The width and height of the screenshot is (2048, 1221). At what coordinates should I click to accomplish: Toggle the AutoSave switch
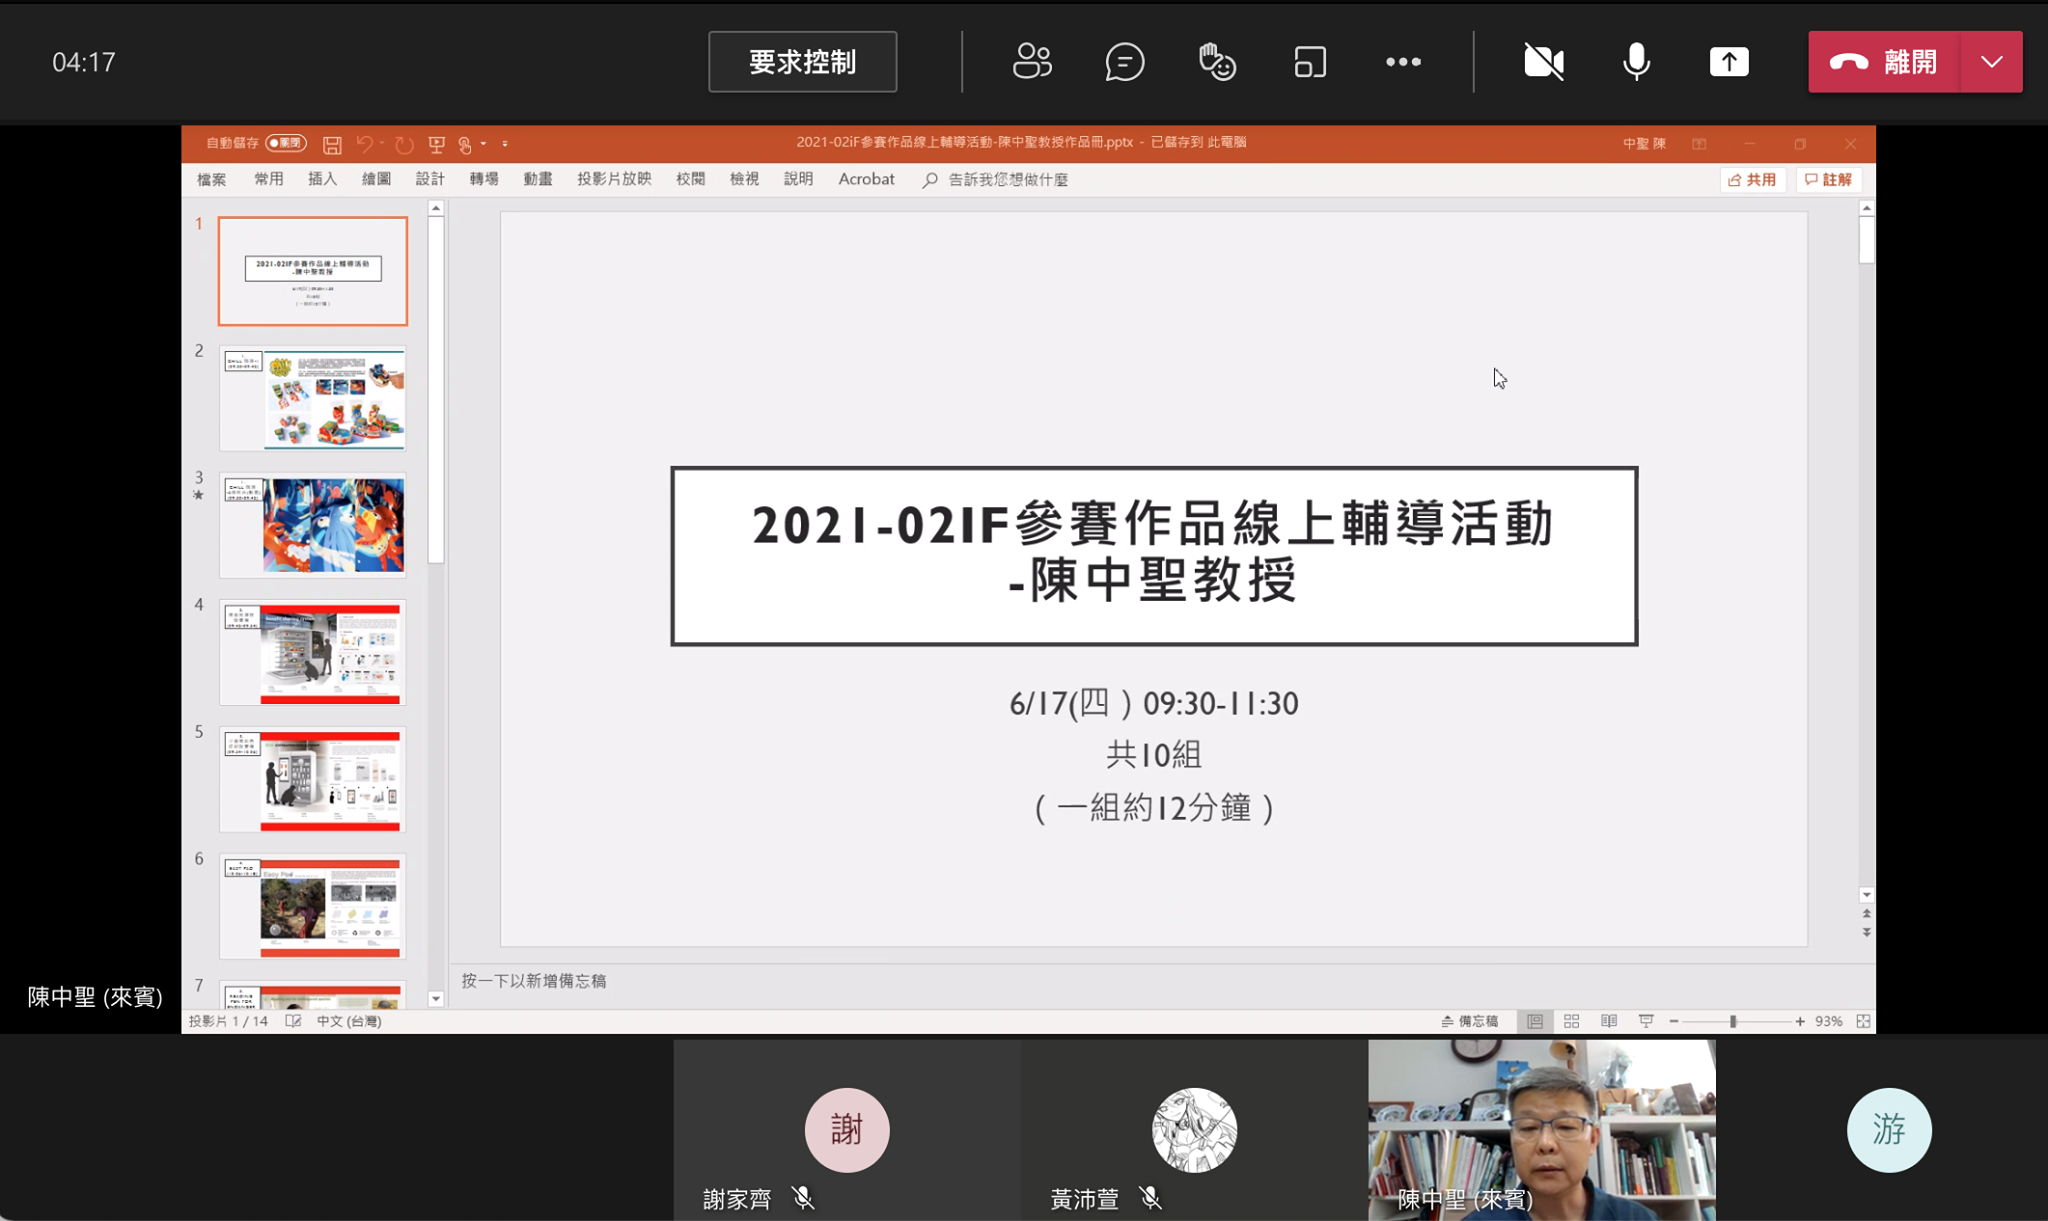pyautogui.click(x=286, y=143)
